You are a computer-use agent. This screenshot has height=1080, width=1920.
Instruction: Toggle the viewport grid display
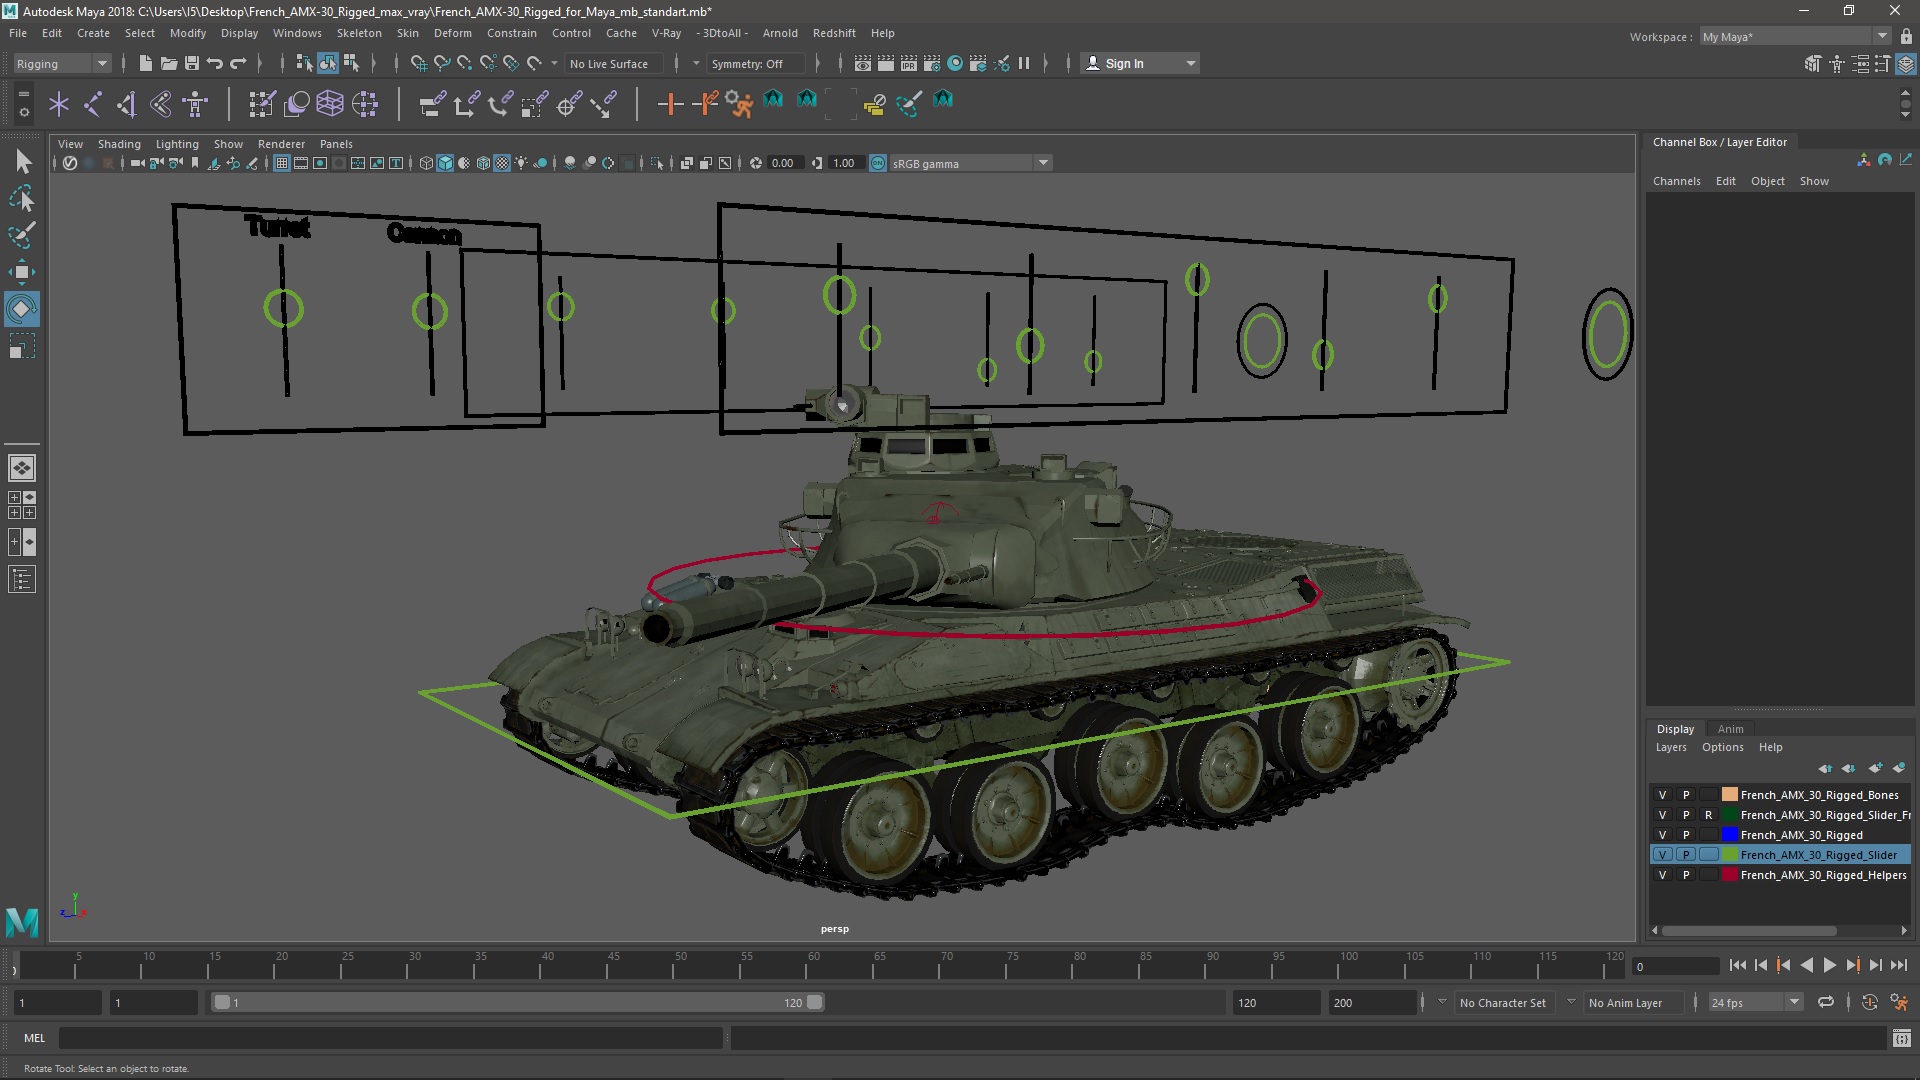[282, 163]
